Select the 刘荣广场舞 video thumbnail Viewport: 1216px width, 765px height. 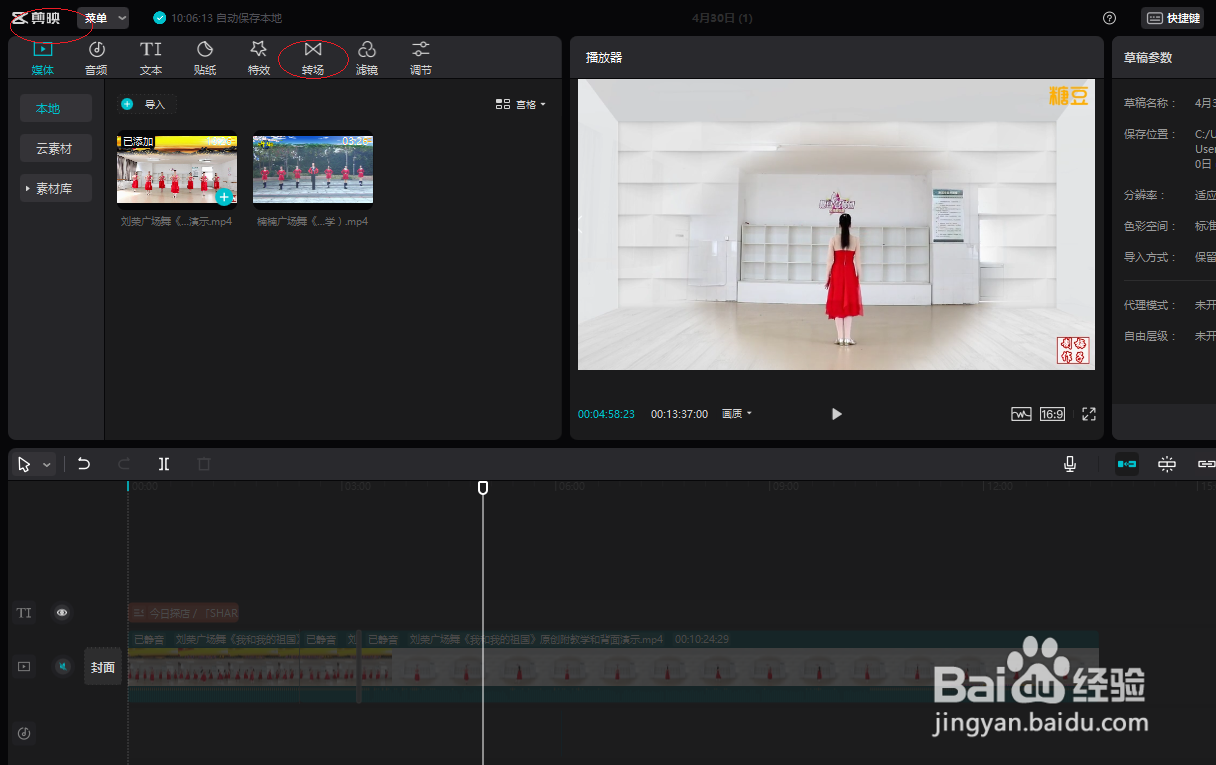tap(177, 169)
